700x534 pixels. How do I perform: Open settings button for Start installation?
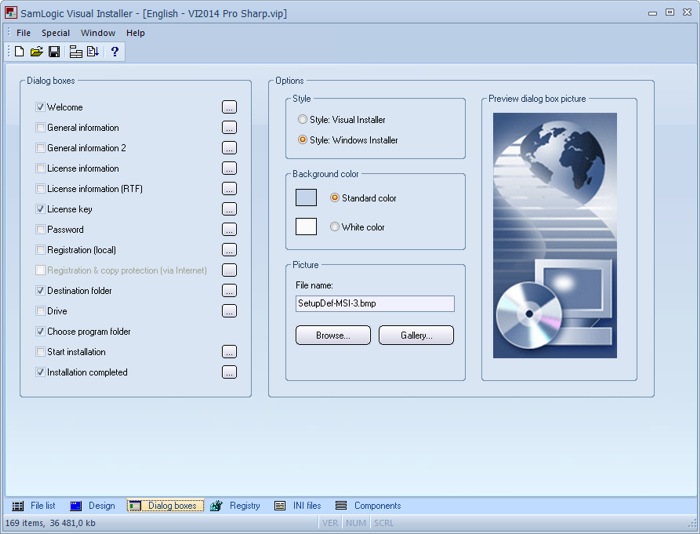[229, 352]
